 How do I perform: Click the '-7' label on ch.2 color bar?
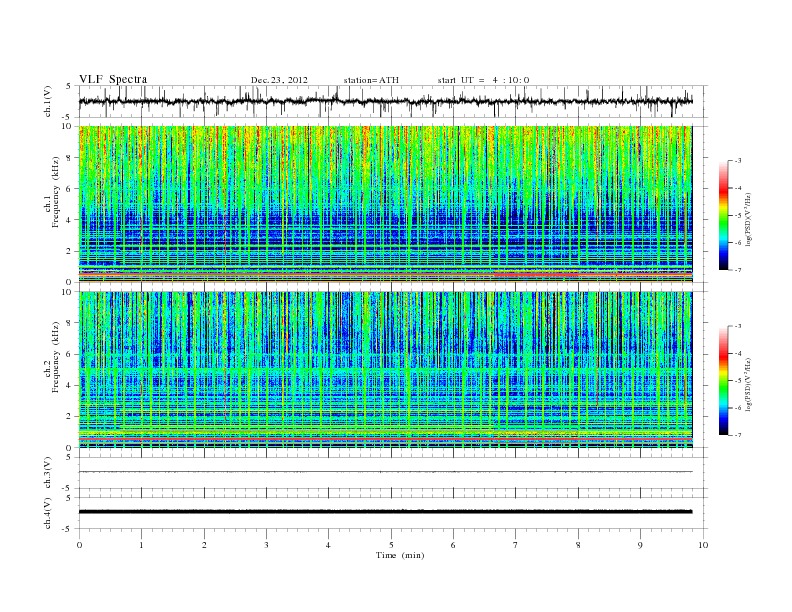(738, 435)
